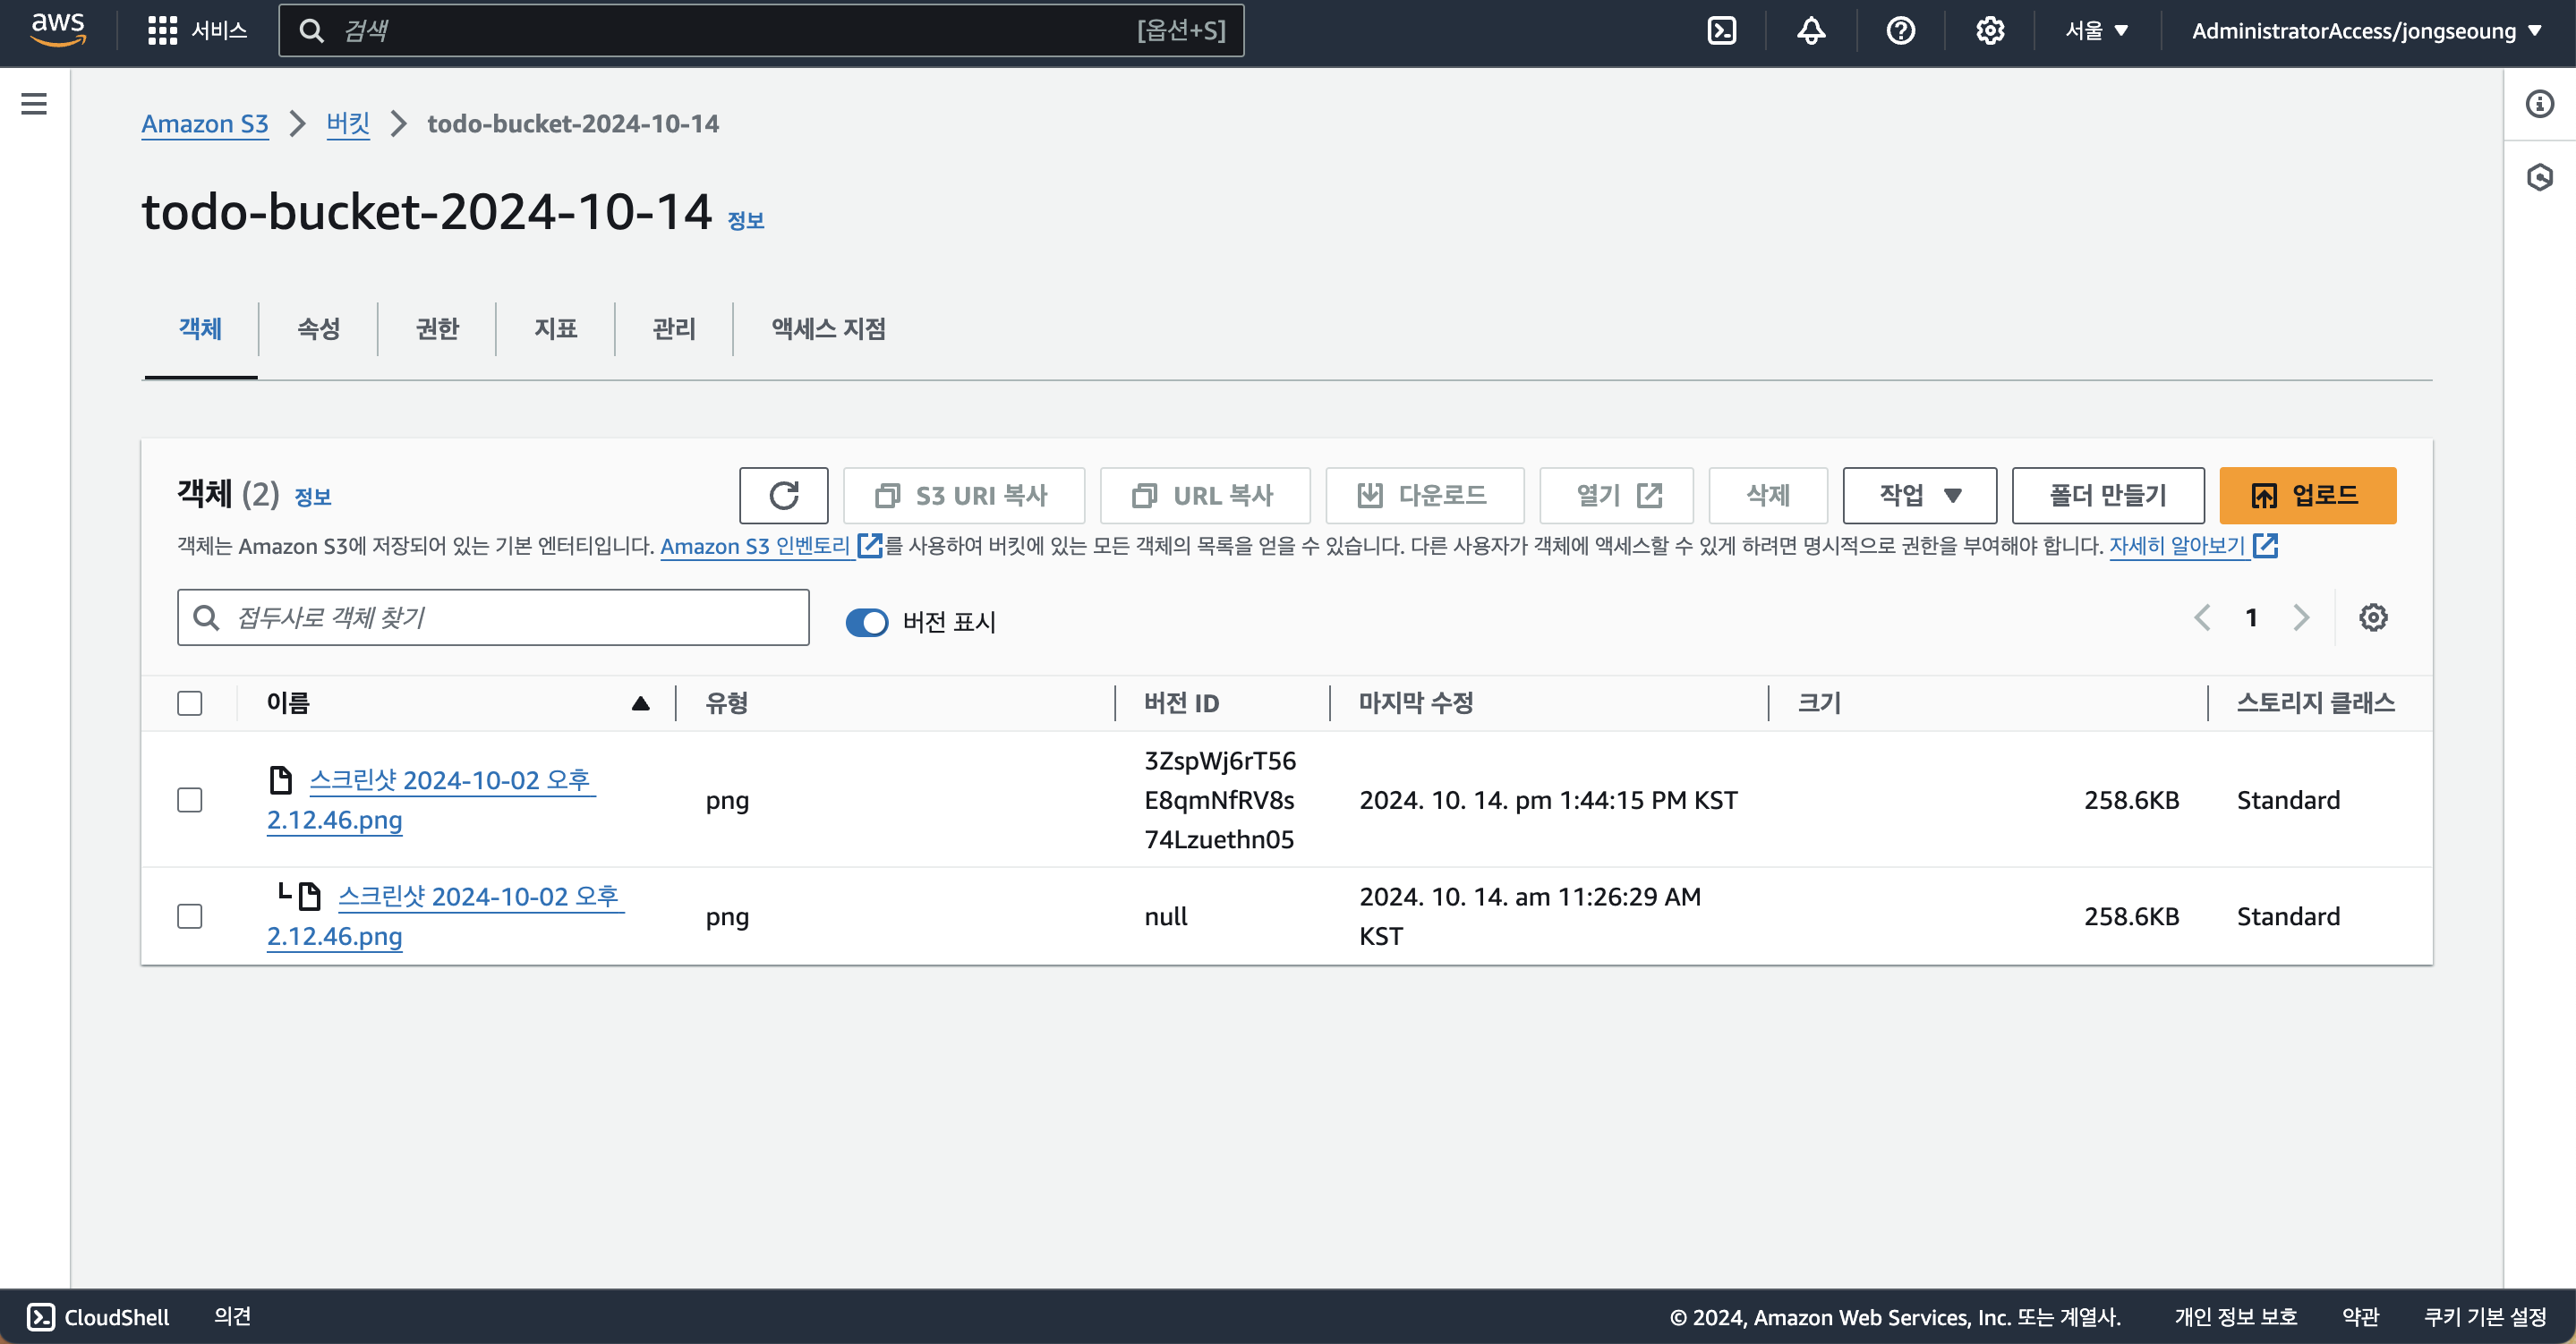Click the refresh objects button

783,495
